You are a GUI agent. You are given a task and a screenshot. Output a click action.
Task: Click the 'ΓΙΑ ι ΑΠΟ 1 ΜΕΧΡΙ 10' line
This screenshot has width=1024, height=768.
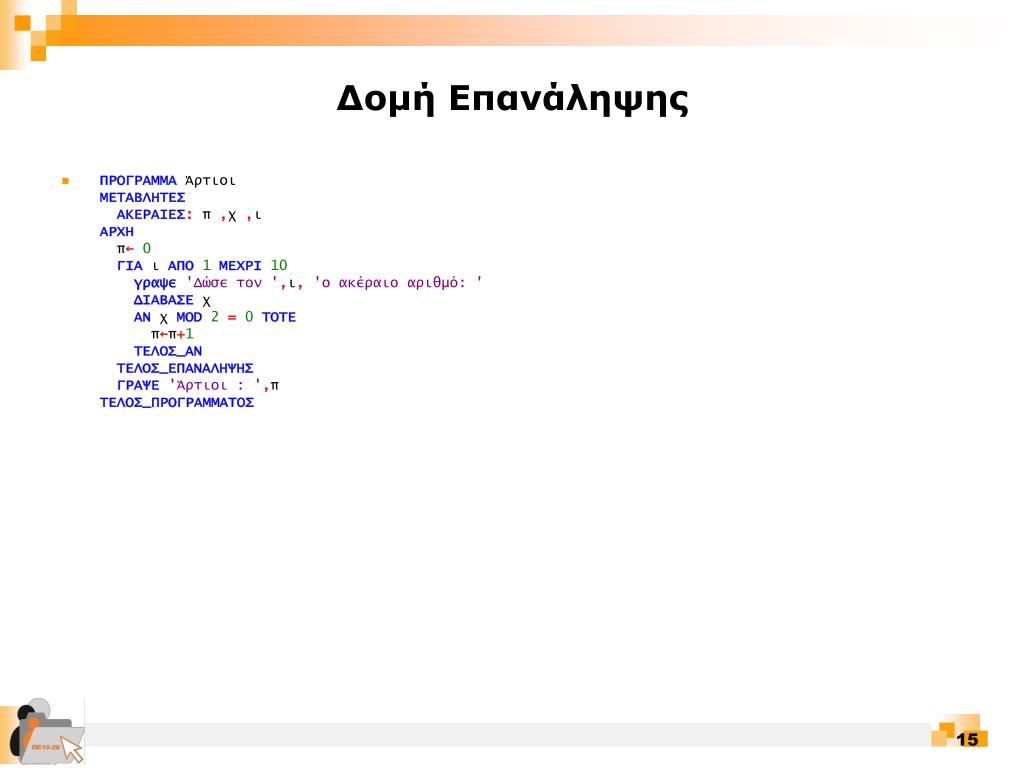click(202, 266)
